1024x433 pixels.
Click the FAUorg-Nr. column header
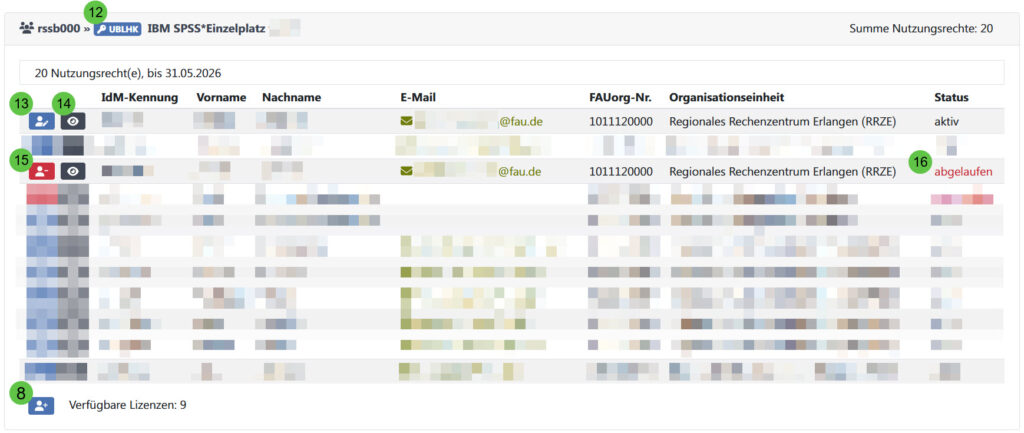(x=620, y=97)
